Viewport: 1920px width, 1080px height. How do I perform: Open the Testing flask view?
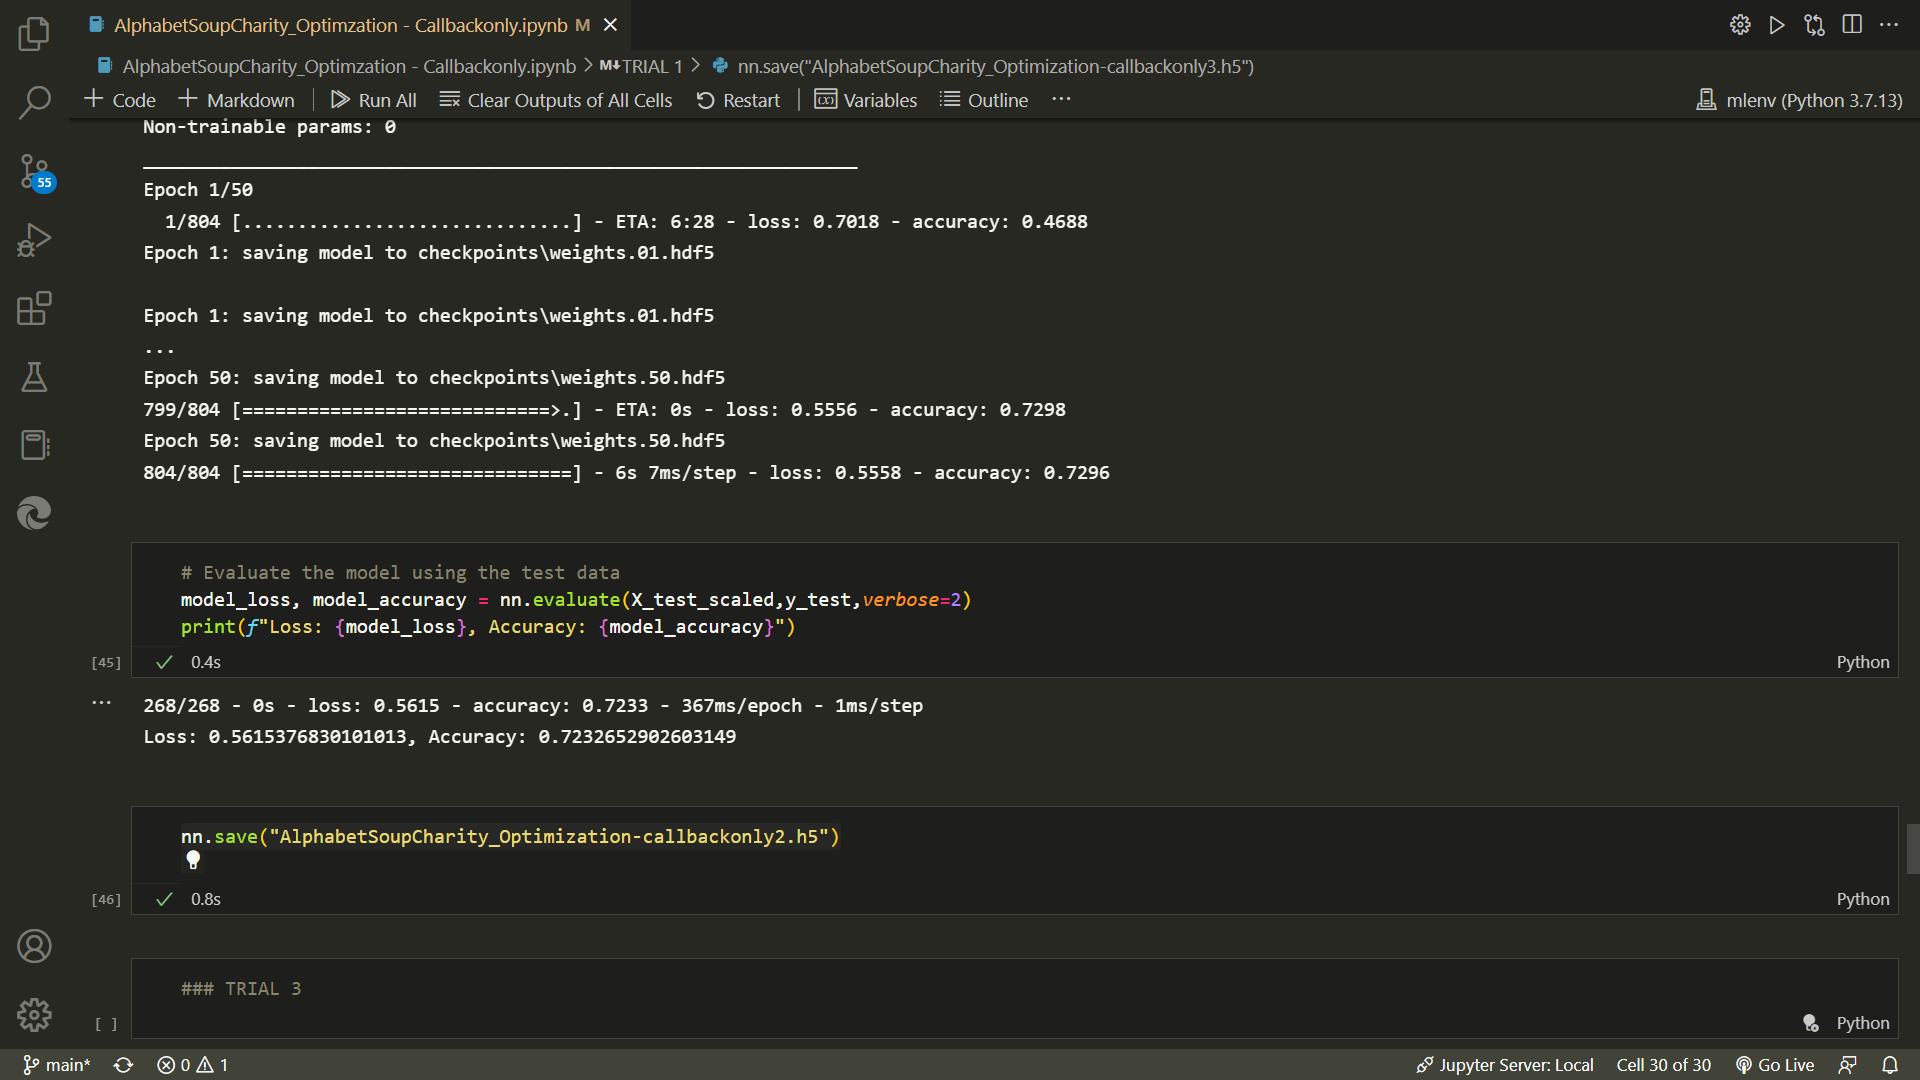[x=34, y=377]
